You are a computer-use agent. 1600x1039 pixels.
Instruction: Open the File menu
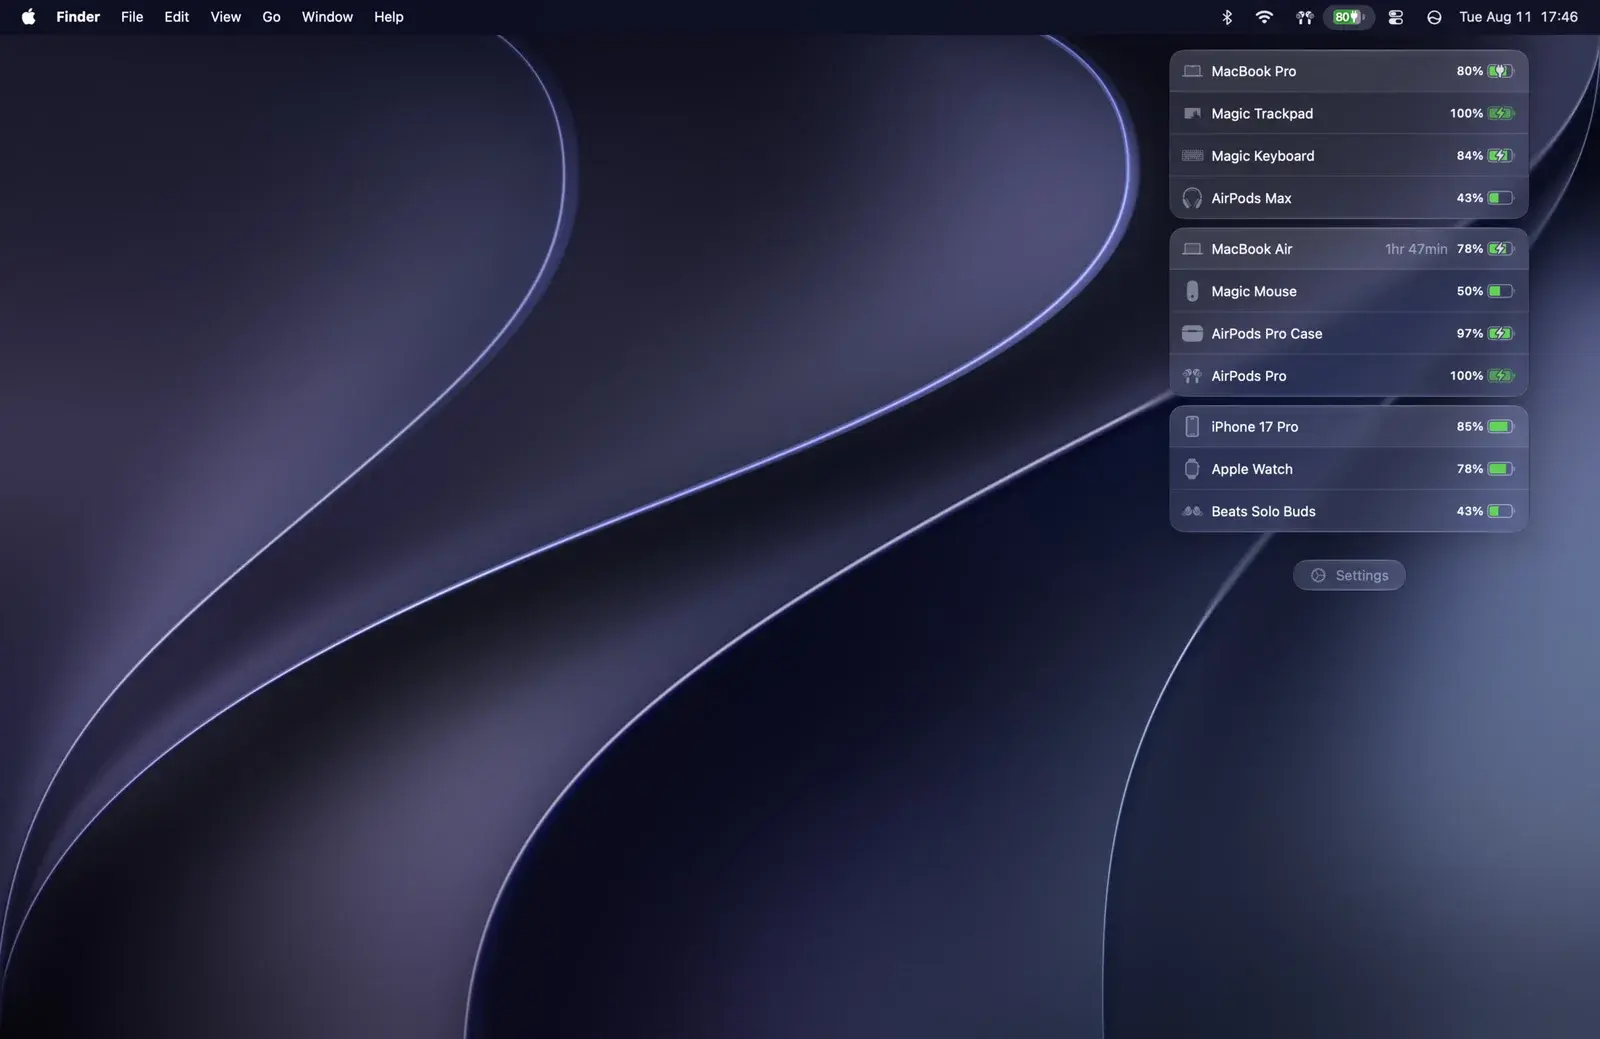132,17
